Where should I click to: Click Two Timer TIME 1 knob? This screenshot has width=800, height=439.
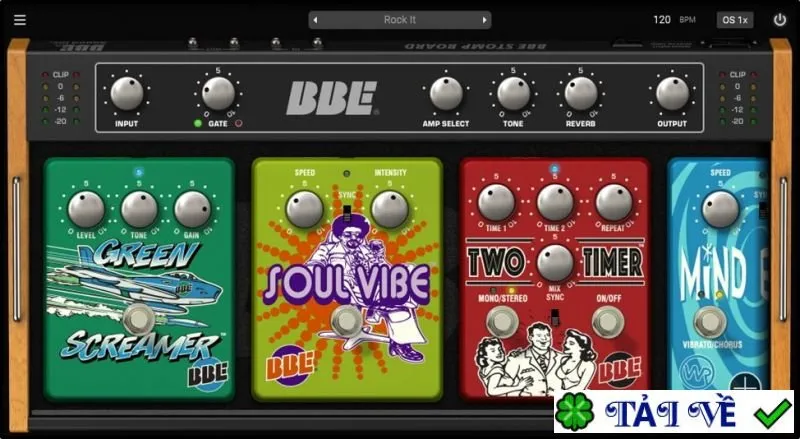click(x=496, y=203)
